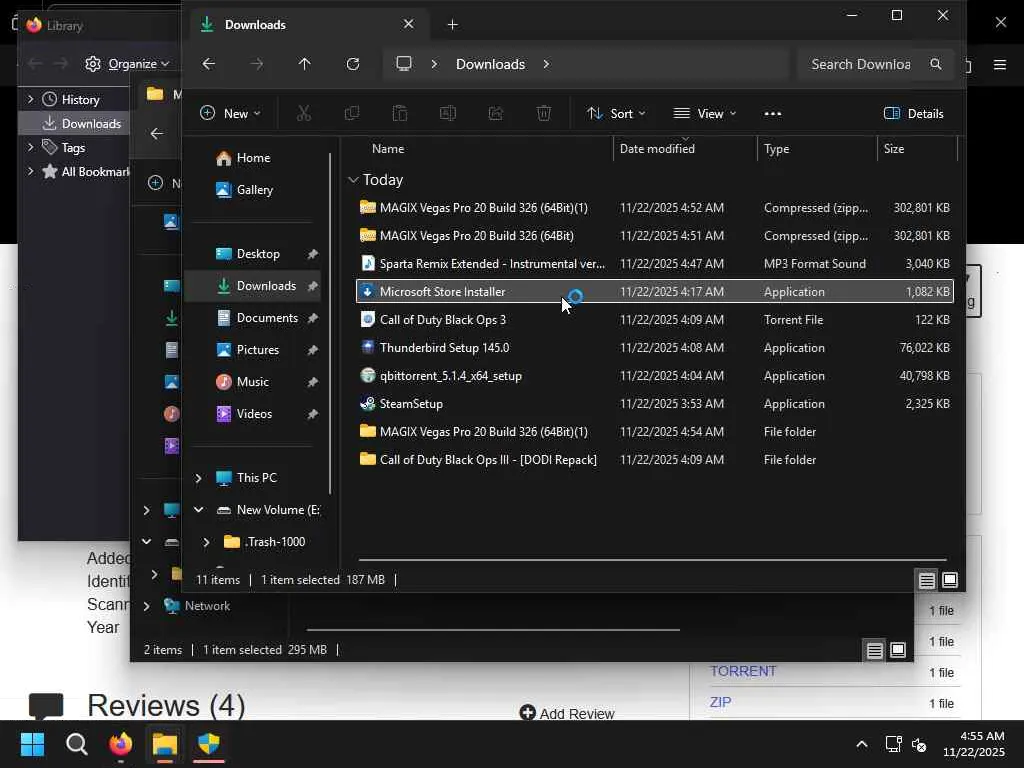Viewport: 1024px width, 768px height.
Task: Expand the .Trash-1000 folder node
Action: 206,542
